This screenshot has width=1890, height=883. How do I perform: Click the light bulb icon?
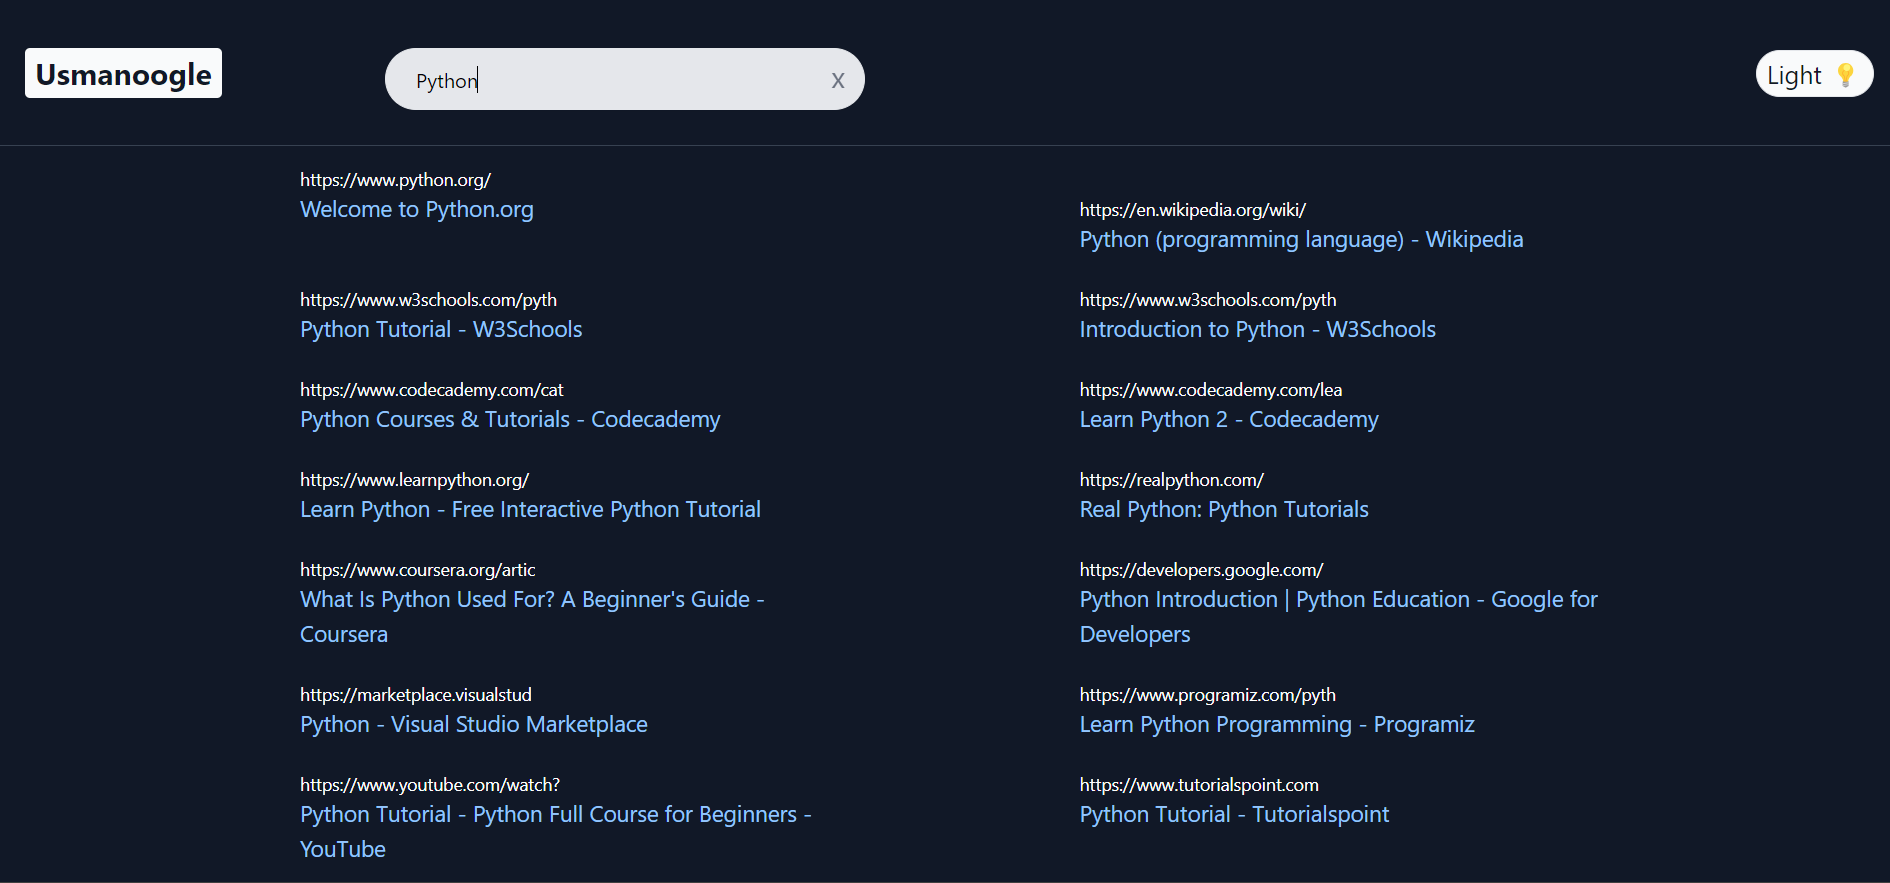coord(1846,75)
